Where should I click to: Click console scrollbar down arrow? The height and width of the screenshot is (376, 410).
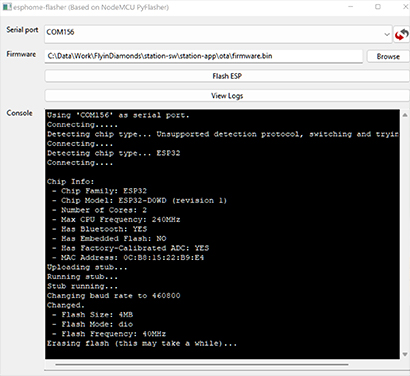tap(405, 354)
